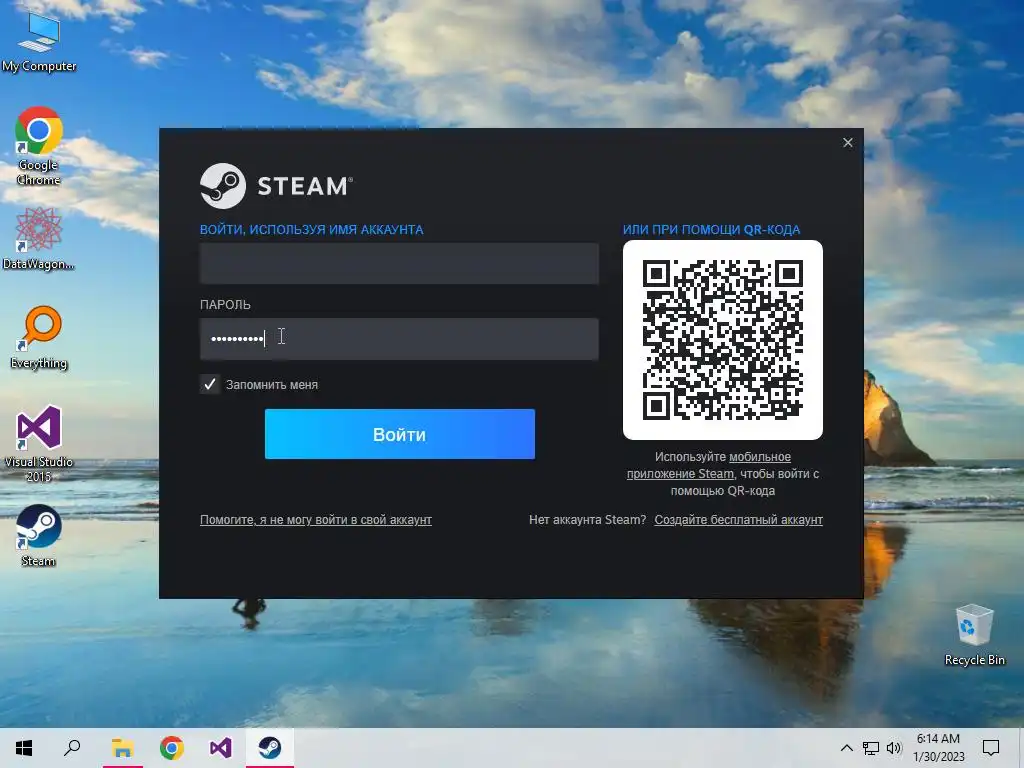Click the "ВОЙТИ, ИСПОЛЬЗУЯ ИМЯ АККАУНТА" label
The image size is (1024, 768).
coord(312,230)
